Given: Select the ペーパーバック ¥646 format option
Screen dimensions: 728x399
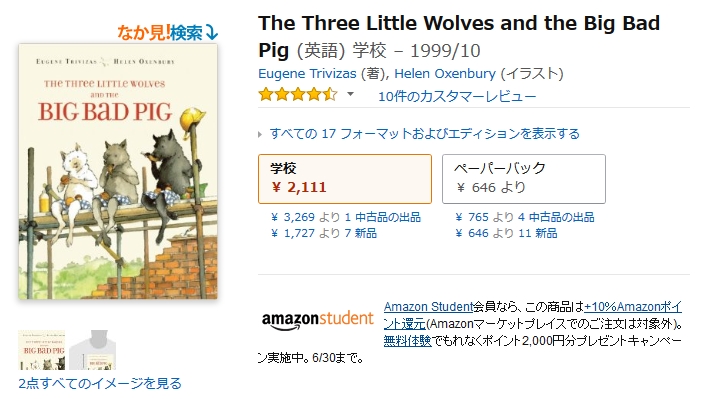Looking at the screenshot, I should [524, 179].
